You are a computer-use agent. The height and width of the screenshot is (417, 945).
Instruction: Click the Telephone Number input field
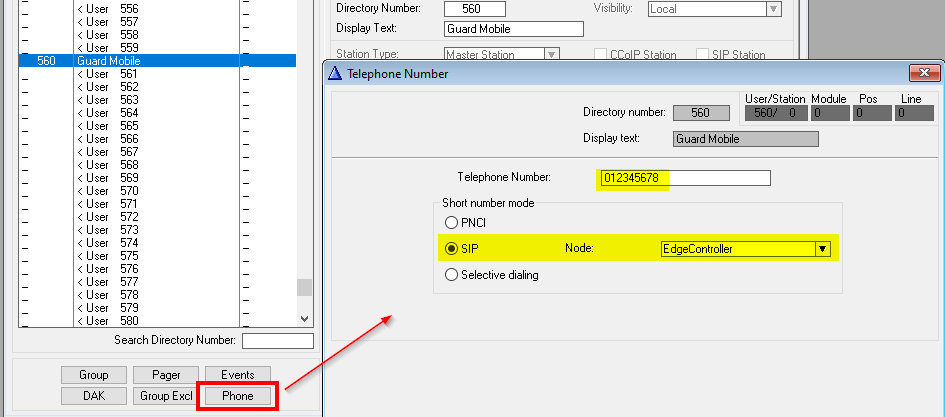click(x=684, y=178)
